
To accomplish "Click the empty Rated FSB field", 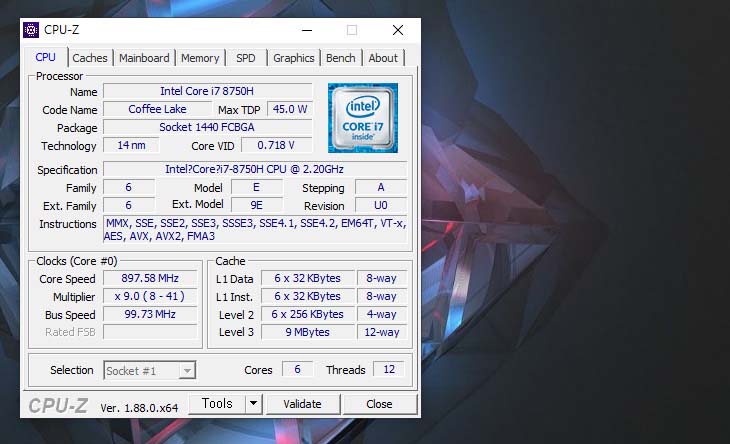I will click(150, 332).
